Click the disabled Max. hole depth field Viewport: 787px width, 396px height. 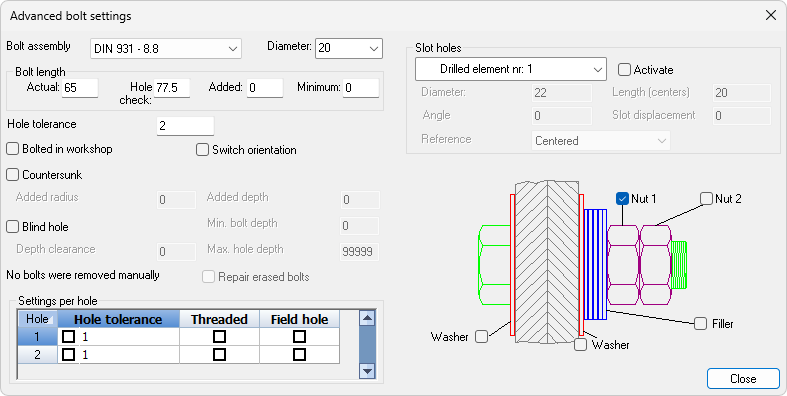click(x=360, y=251)
